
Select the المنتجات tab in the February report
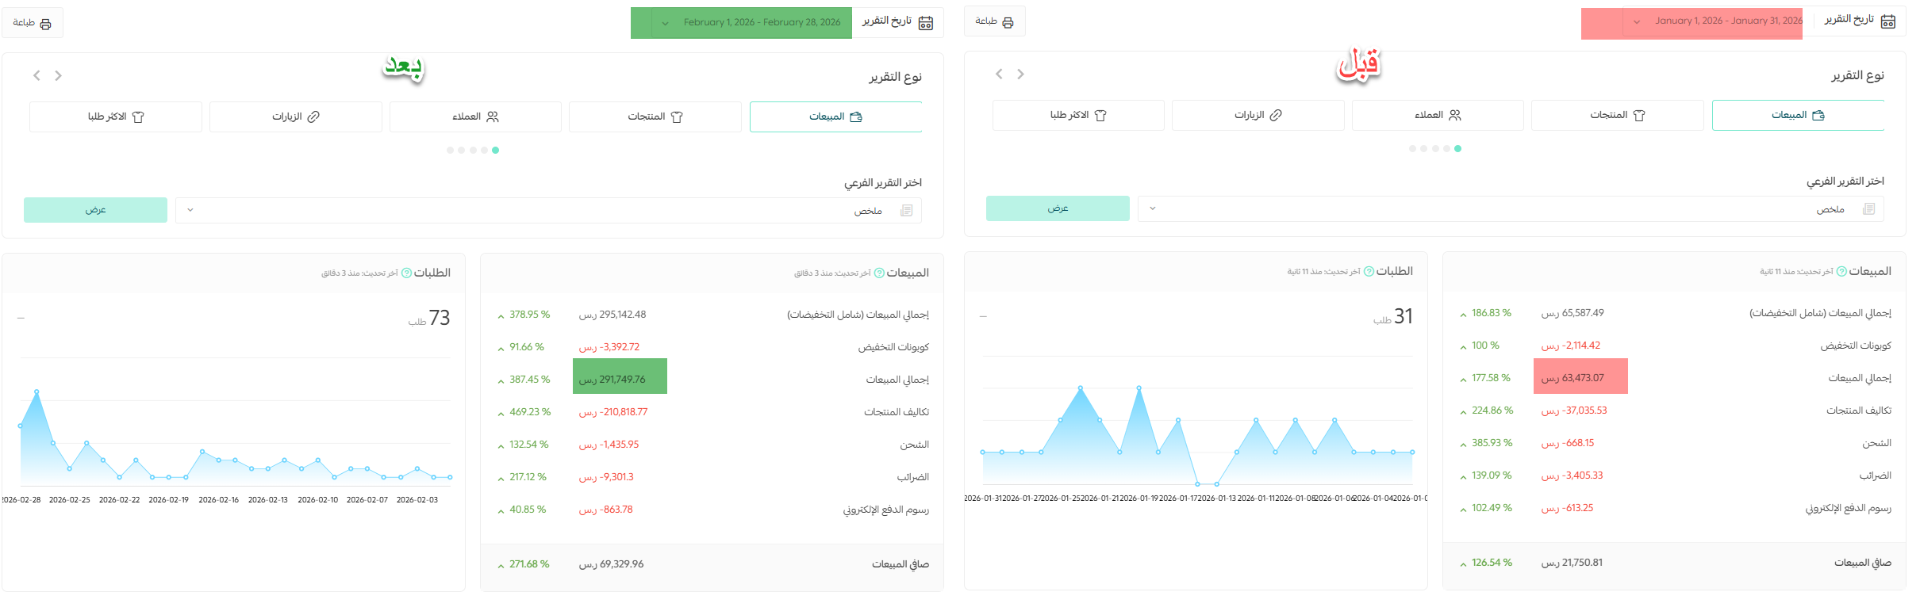click(x=655, y=117)
